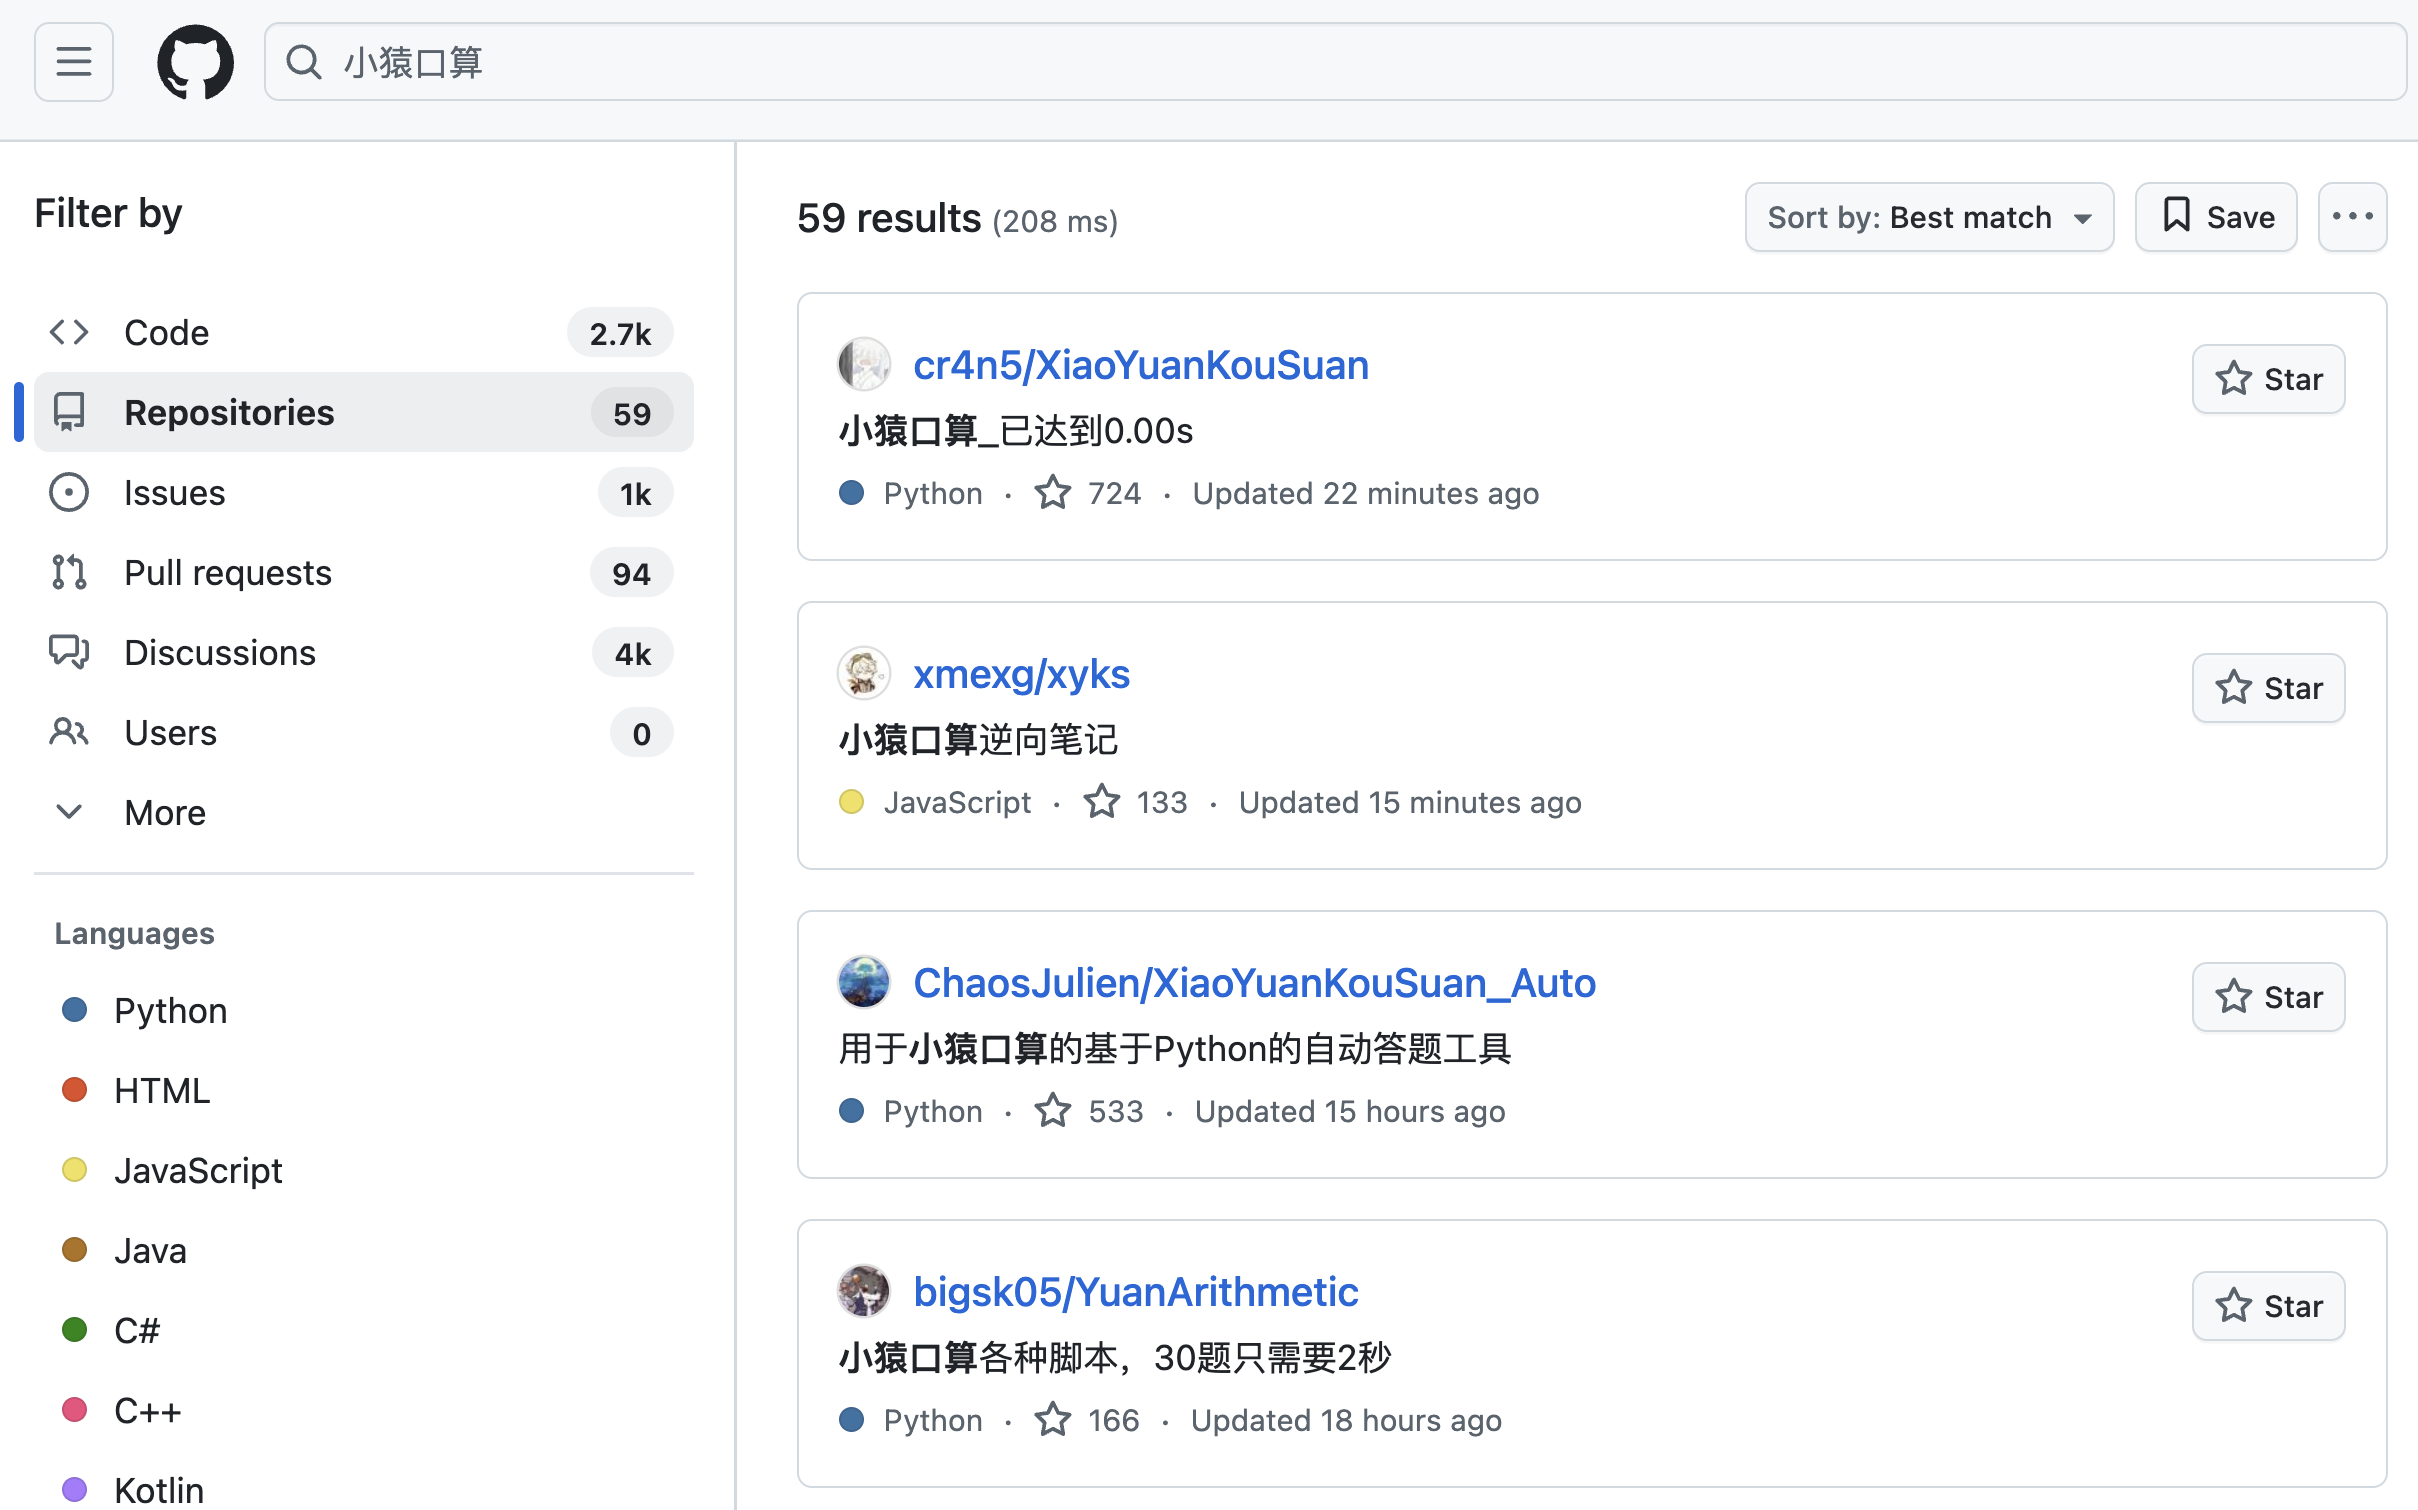Click the yellow JavaScript color dot in Languages
The height and width of the screenshot is (1510, 2418).
75,1170
